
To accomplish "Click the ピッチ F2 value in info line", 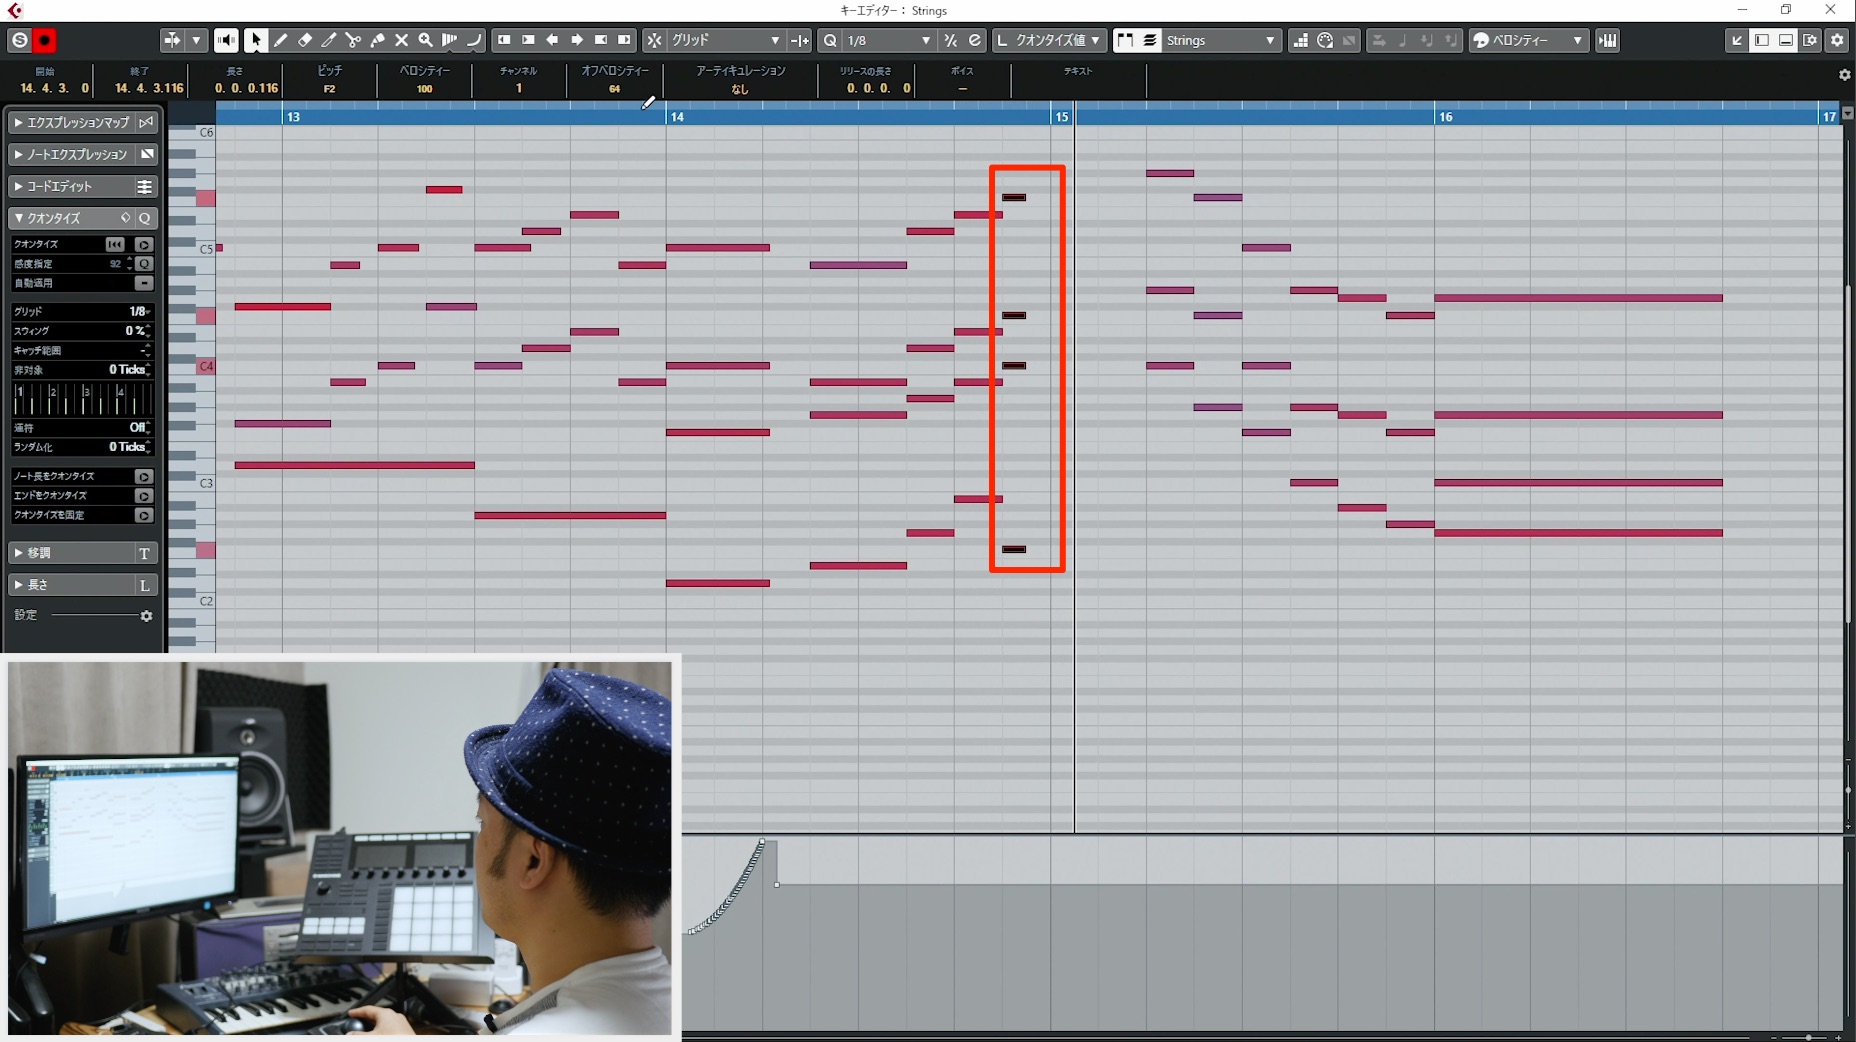I will click(329, 89).
